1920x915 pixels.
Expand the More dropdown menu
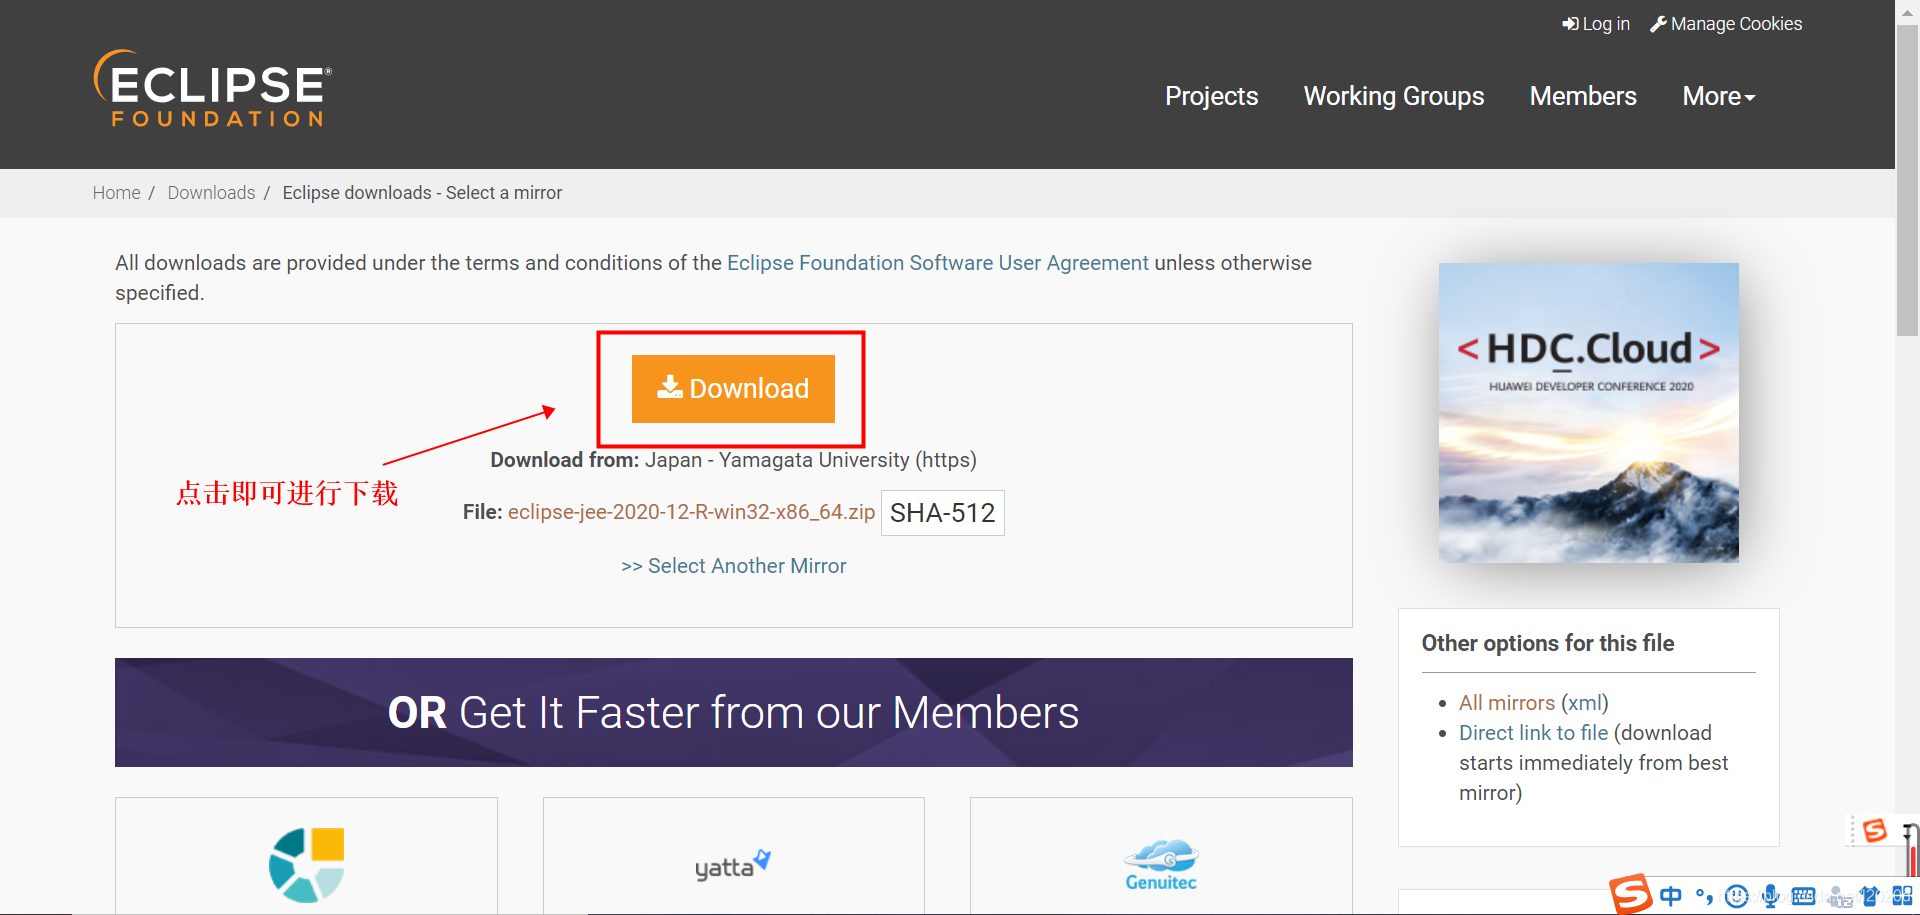(x=1718, y=96)
